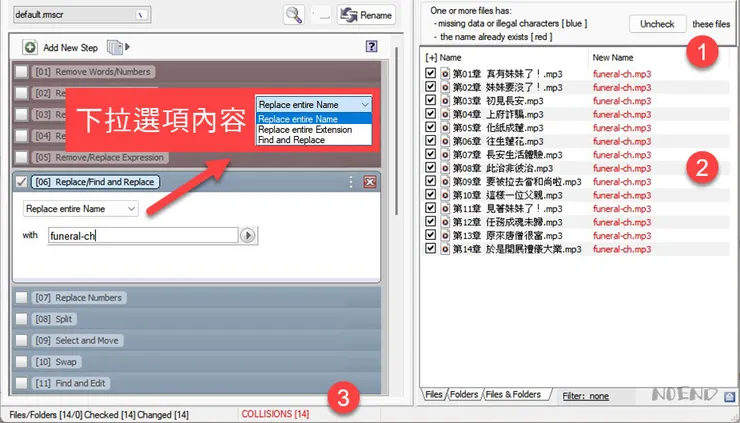Click the 'with' text field containing funeral-ch

[143, 236]
